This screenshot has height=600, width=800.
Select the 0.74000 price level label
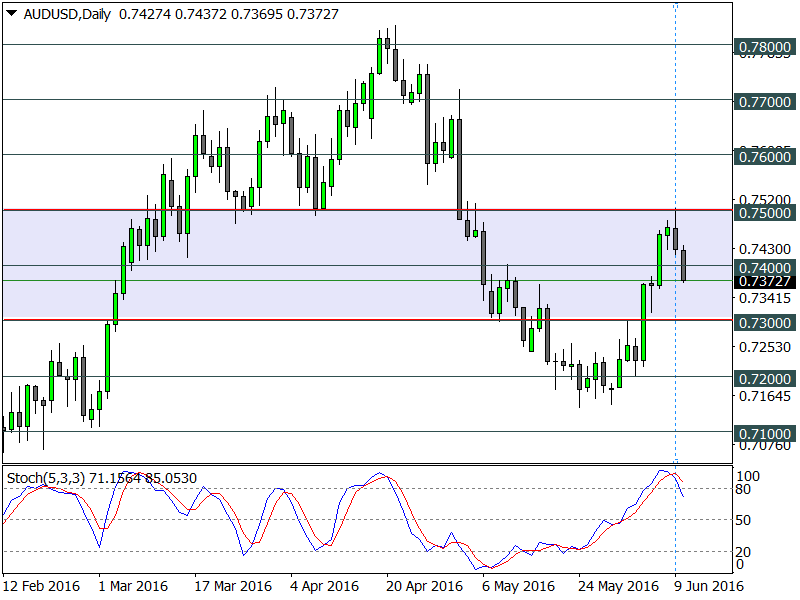point(764,267)
